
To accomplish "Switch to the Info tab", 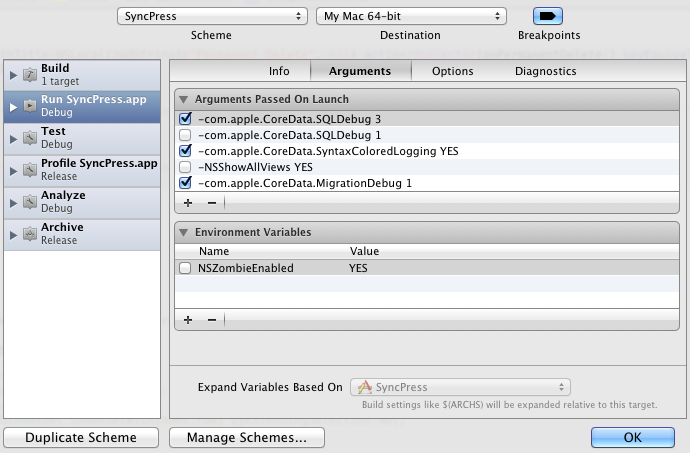I will (279, 71).
